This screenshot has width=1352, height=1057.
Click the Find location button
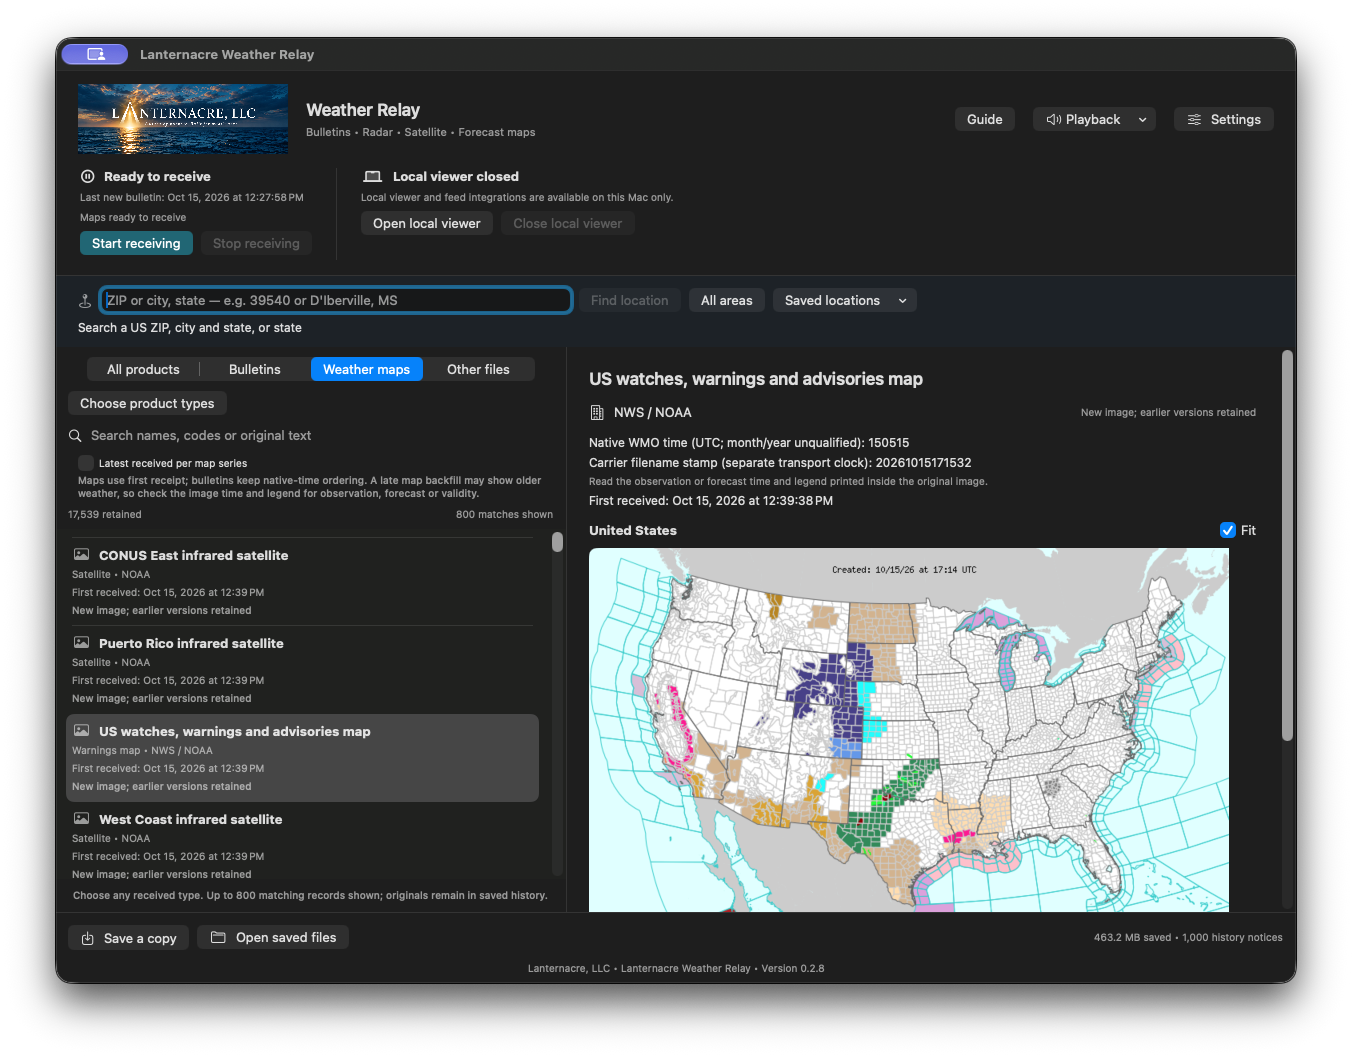click(630, 300)
